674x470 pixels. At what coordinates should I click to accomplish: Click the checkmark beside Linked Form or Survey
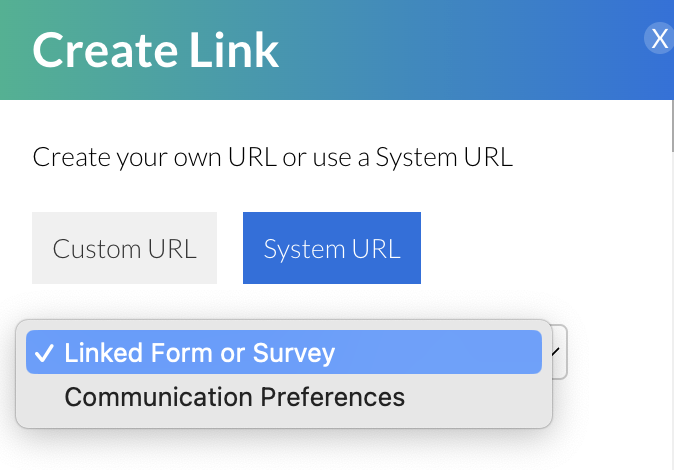pyautogui.click(x=43, y=353)
